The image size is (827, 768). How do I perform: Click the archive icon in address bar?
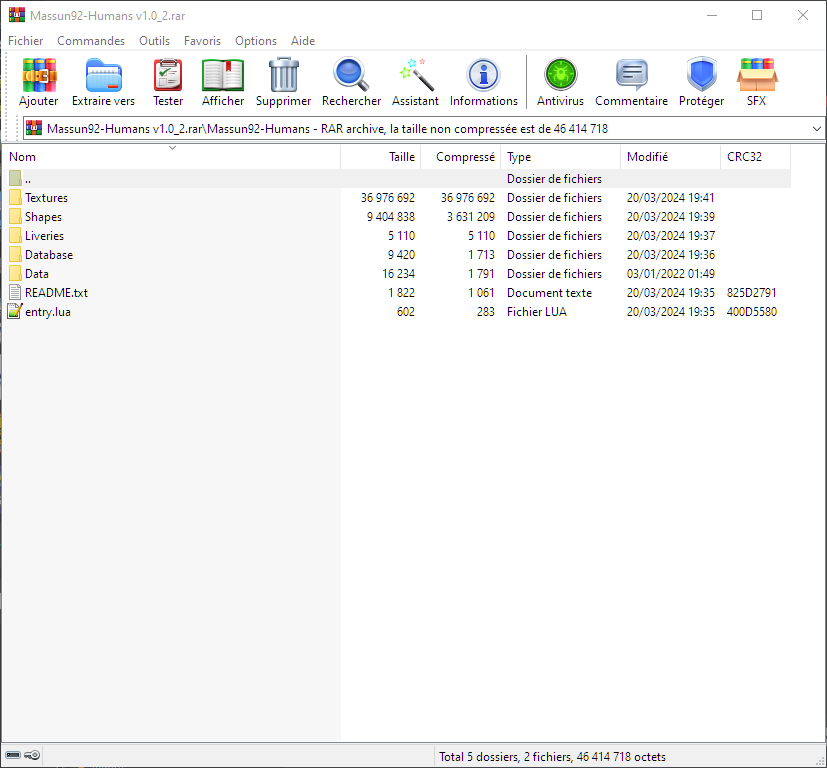(x=34, y=128)
